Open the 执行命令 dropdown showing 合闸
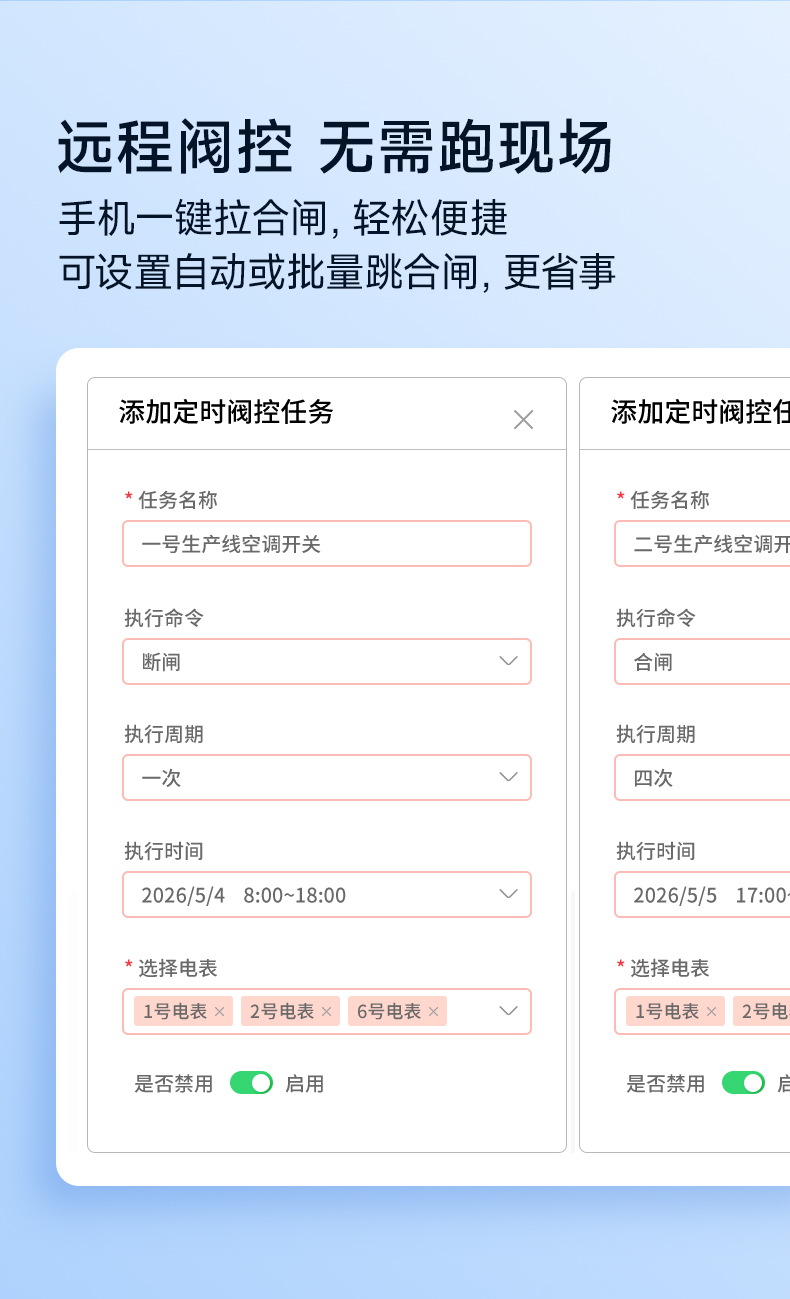Viewport: 790px width, 1299px height. [x=702, y=662]
